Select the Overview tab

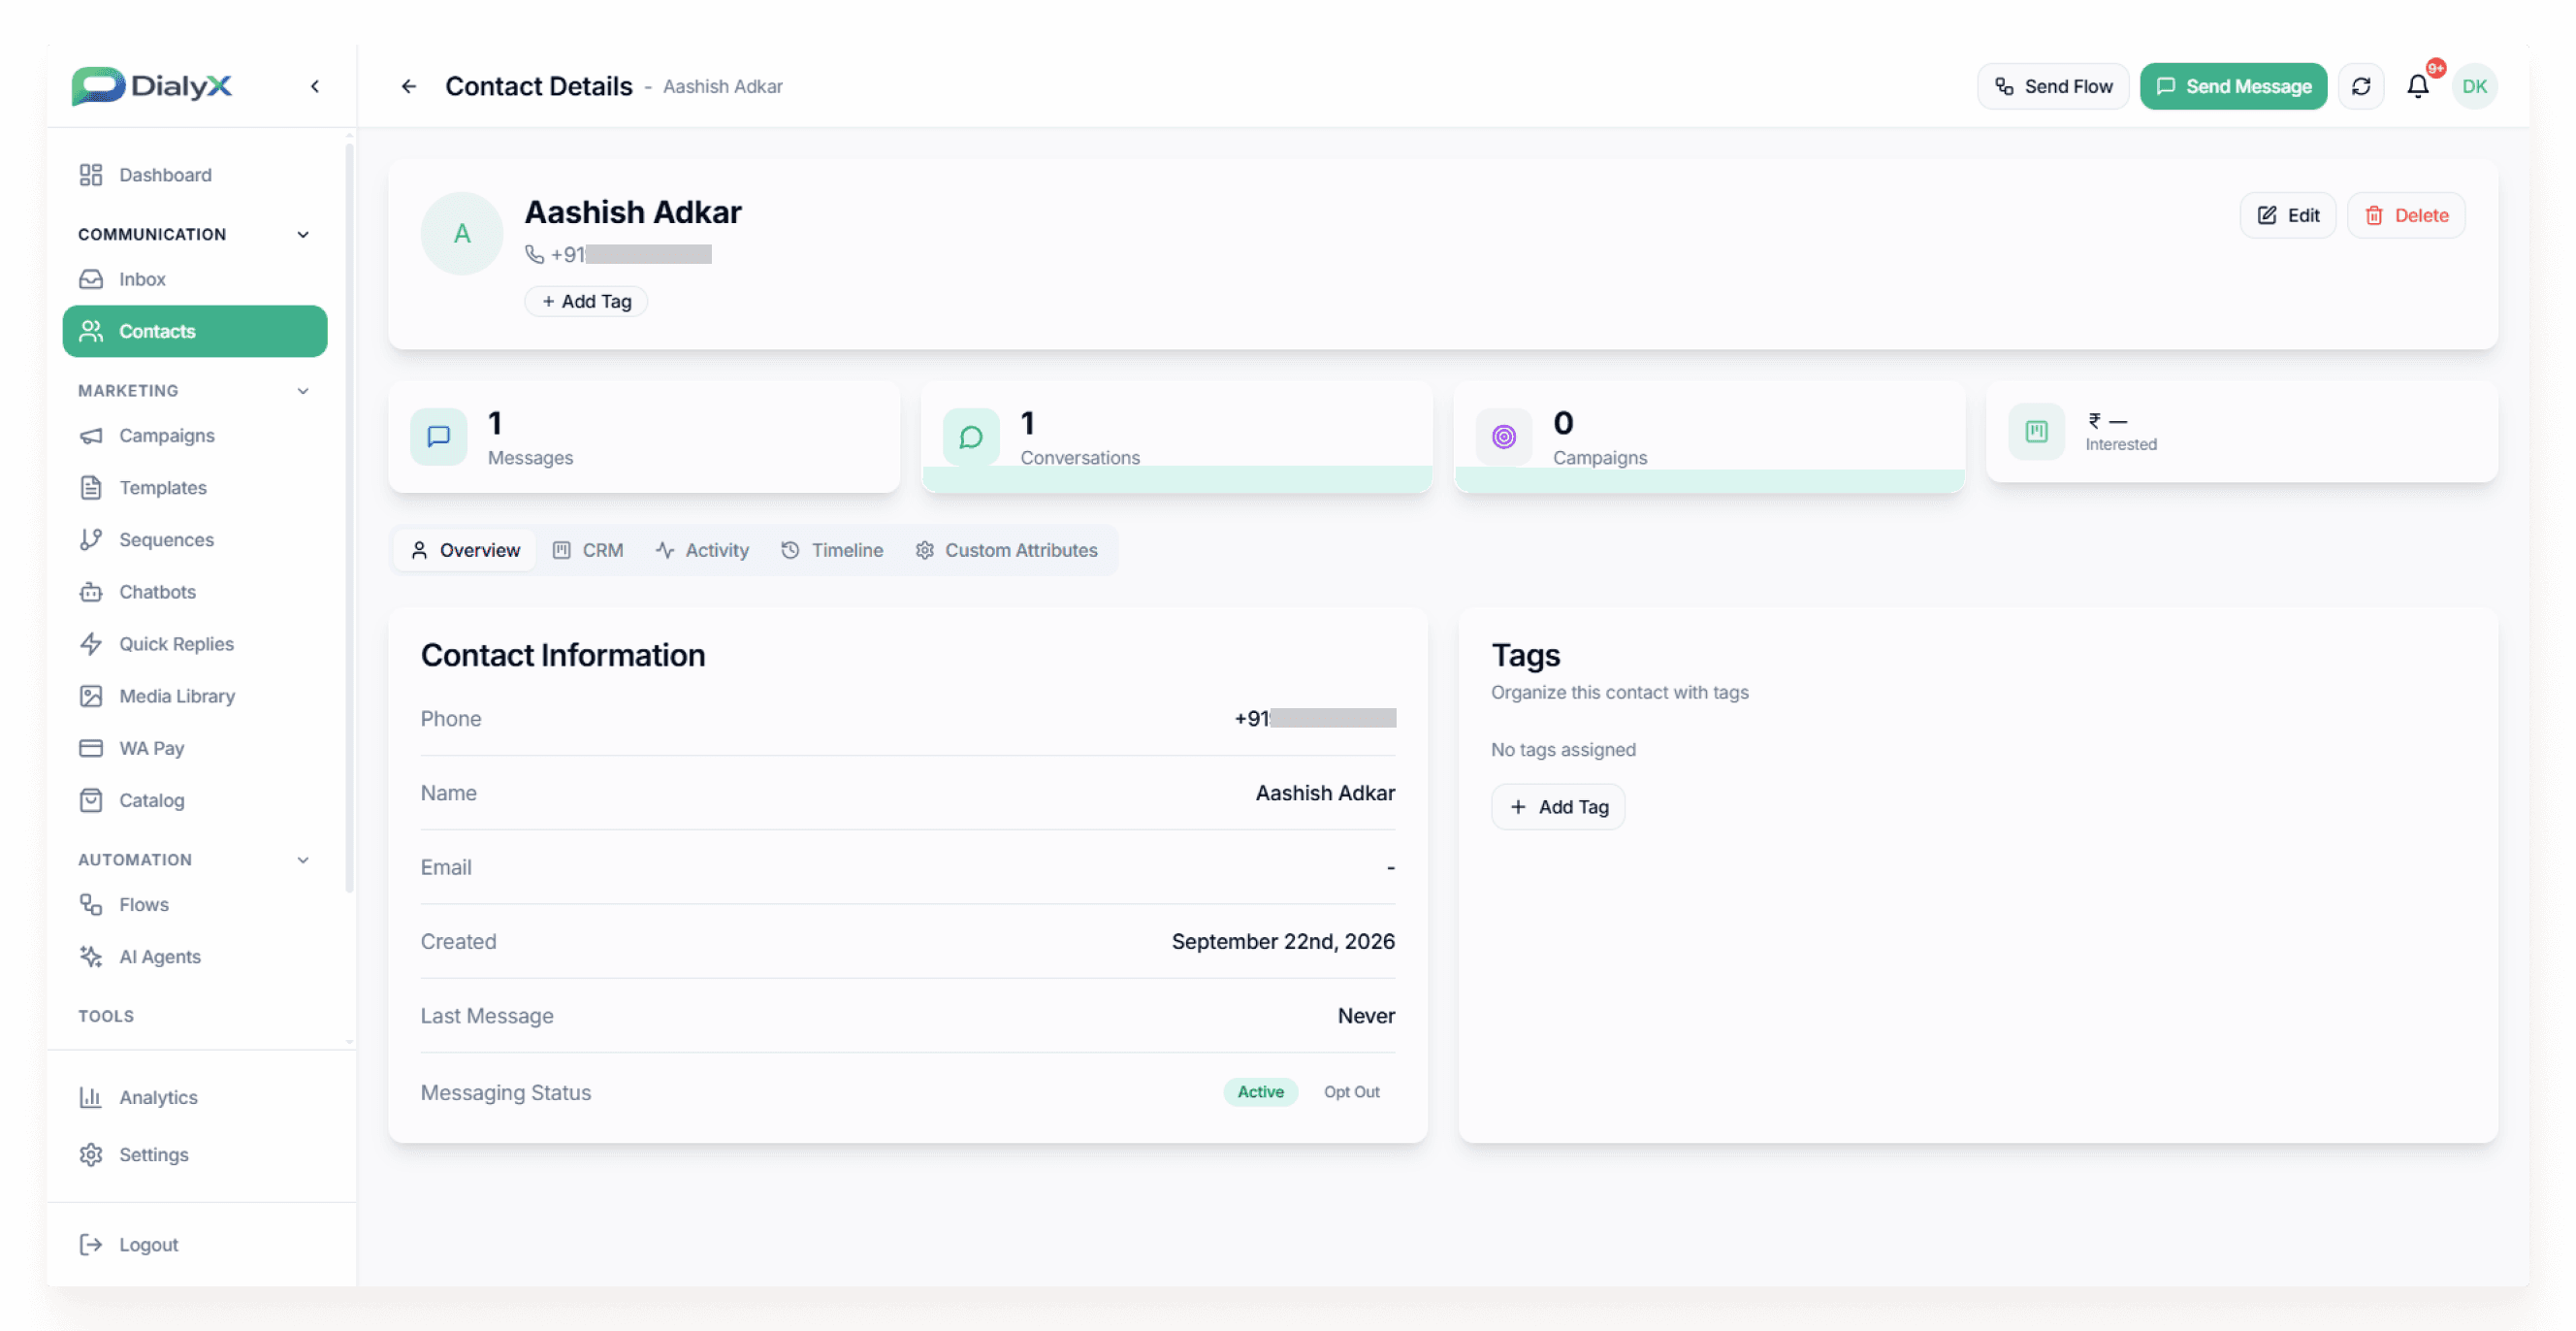click(x=465, y=550)
